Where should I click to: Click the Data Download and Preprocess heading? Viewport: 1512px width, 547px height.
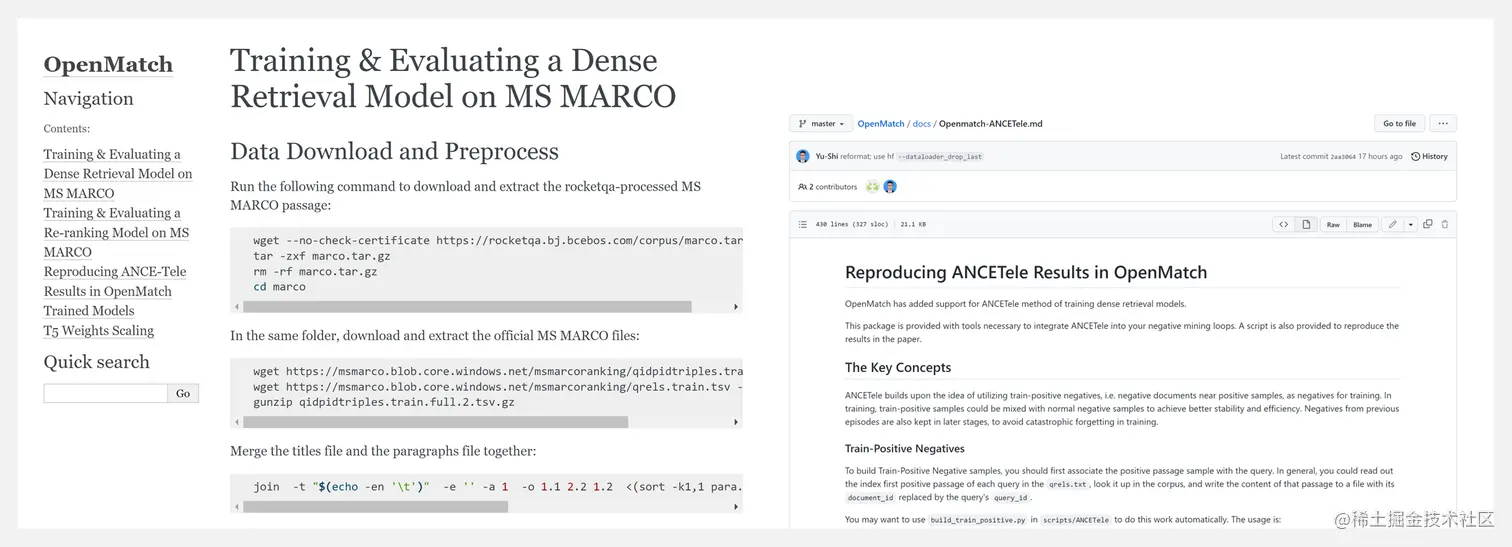[x=394, y=152]
